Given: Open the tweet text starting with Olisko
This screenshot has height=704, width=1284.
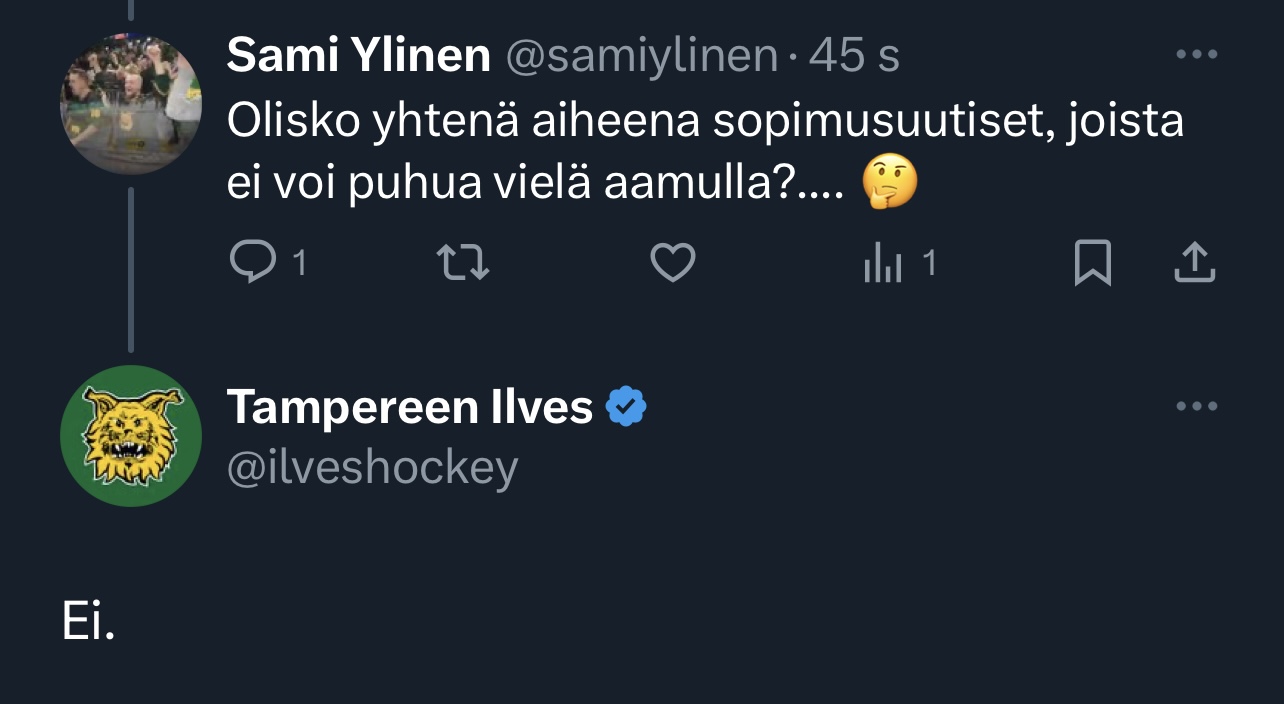Looking at the screenshot, I should click(704, 122).
